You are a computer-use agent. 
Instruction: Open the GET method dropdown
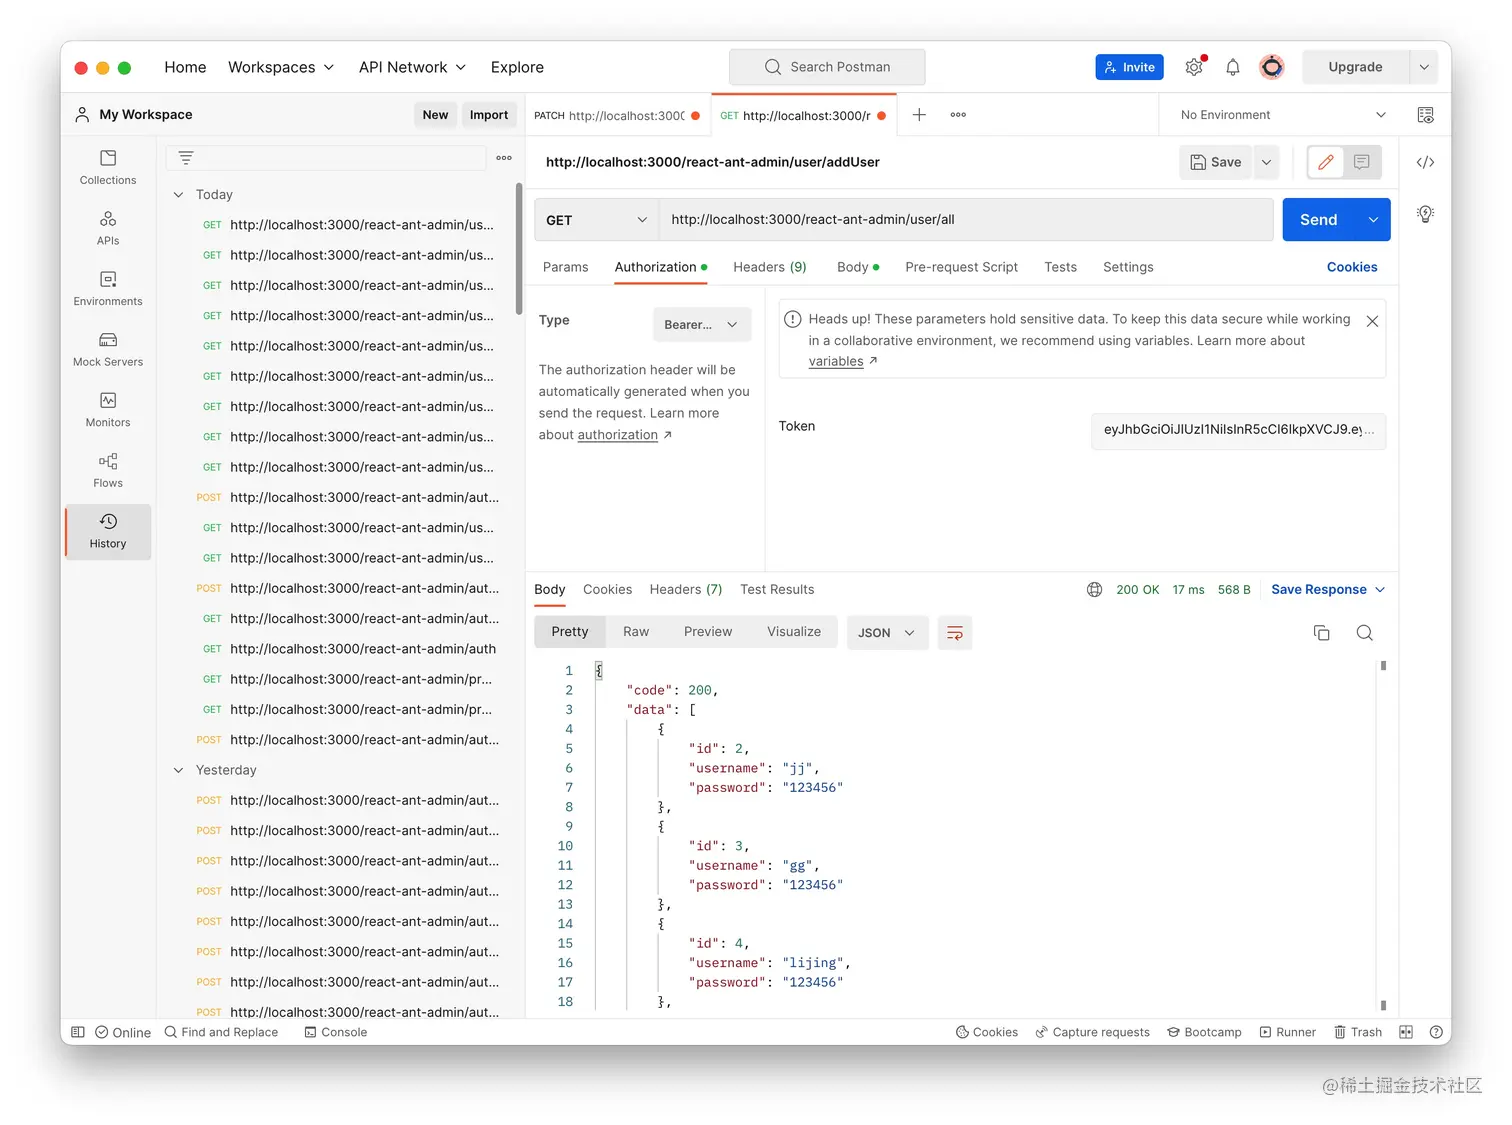tap(597, 220)
